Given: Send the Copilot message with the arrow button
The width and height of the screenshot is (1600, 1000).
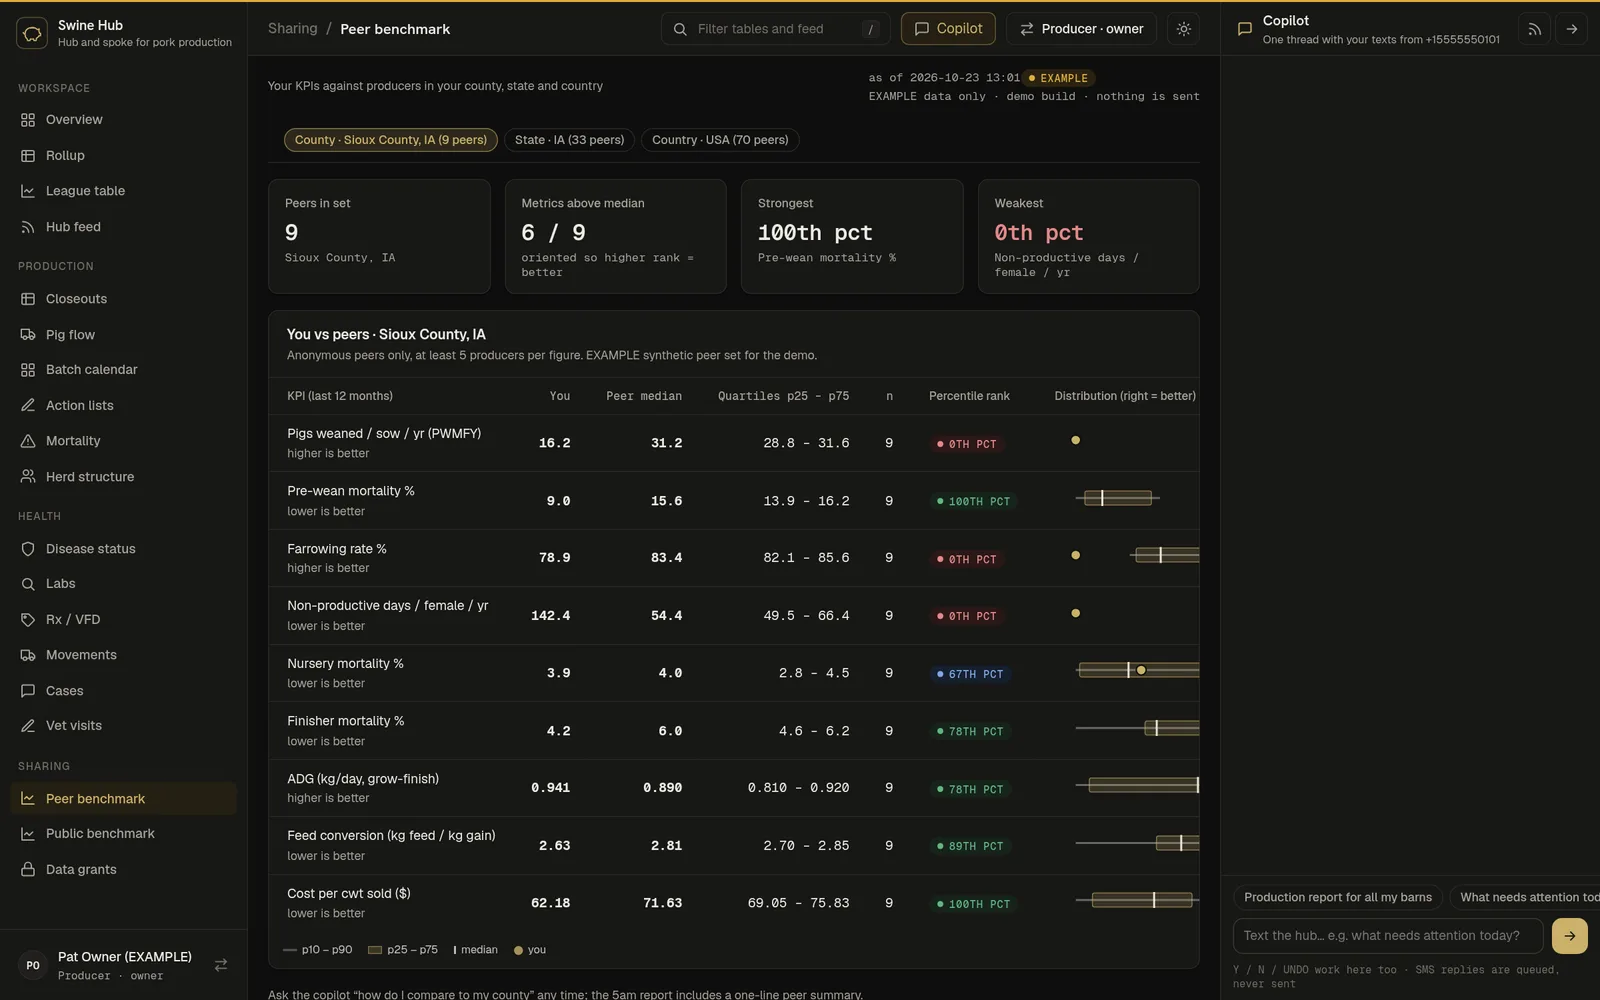Looking at the screenshot, I should click(1570, 936).
